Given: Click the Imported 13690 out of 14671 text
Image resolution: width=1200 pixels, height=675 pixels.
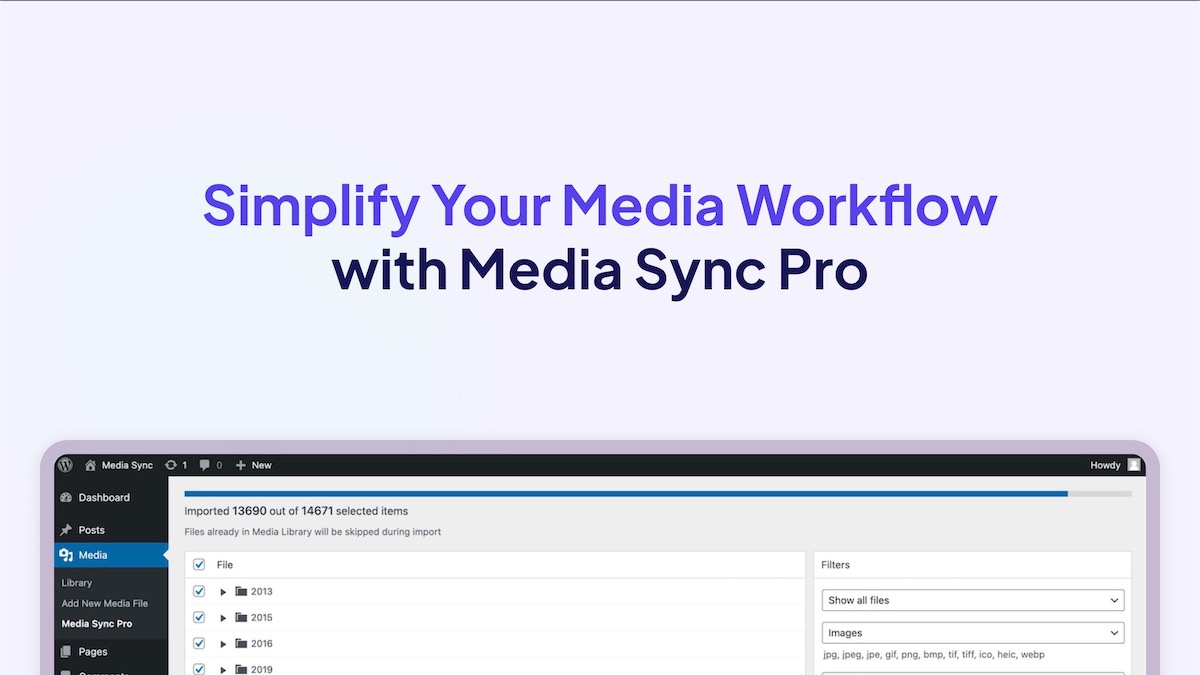Looking at the screenshot, I should tap(296, 511).
